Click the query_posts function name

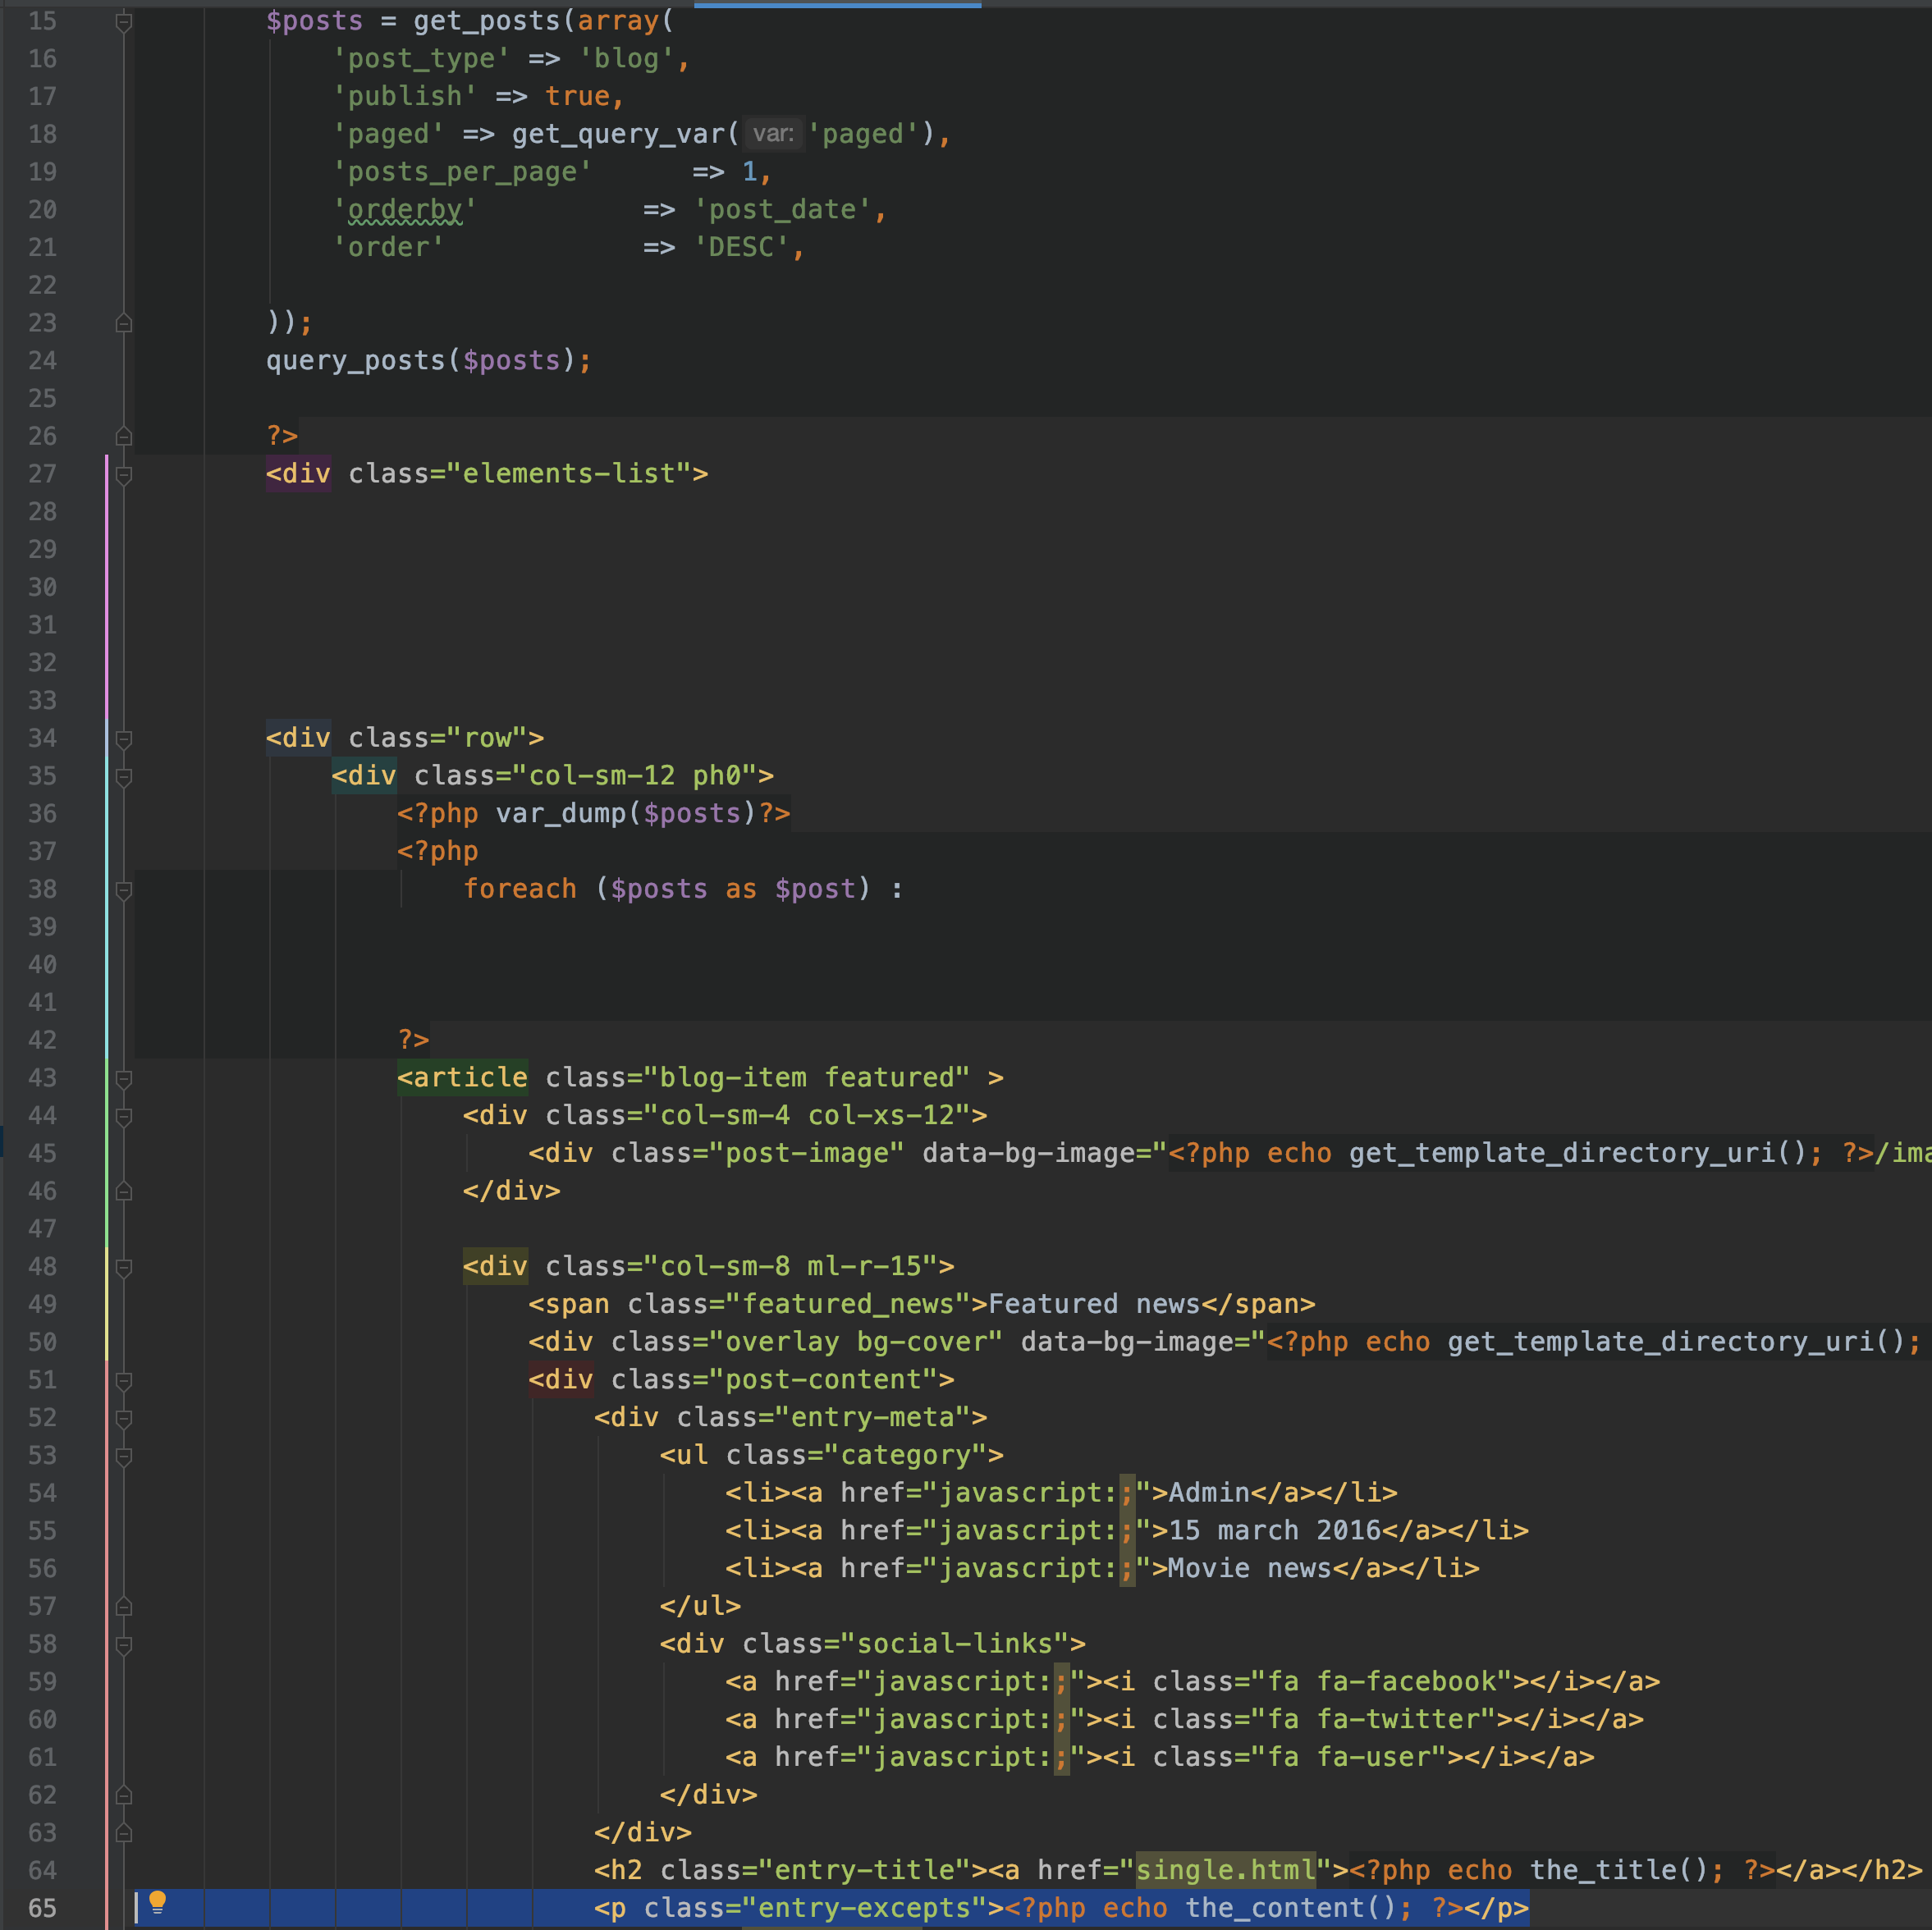(355, 361)
